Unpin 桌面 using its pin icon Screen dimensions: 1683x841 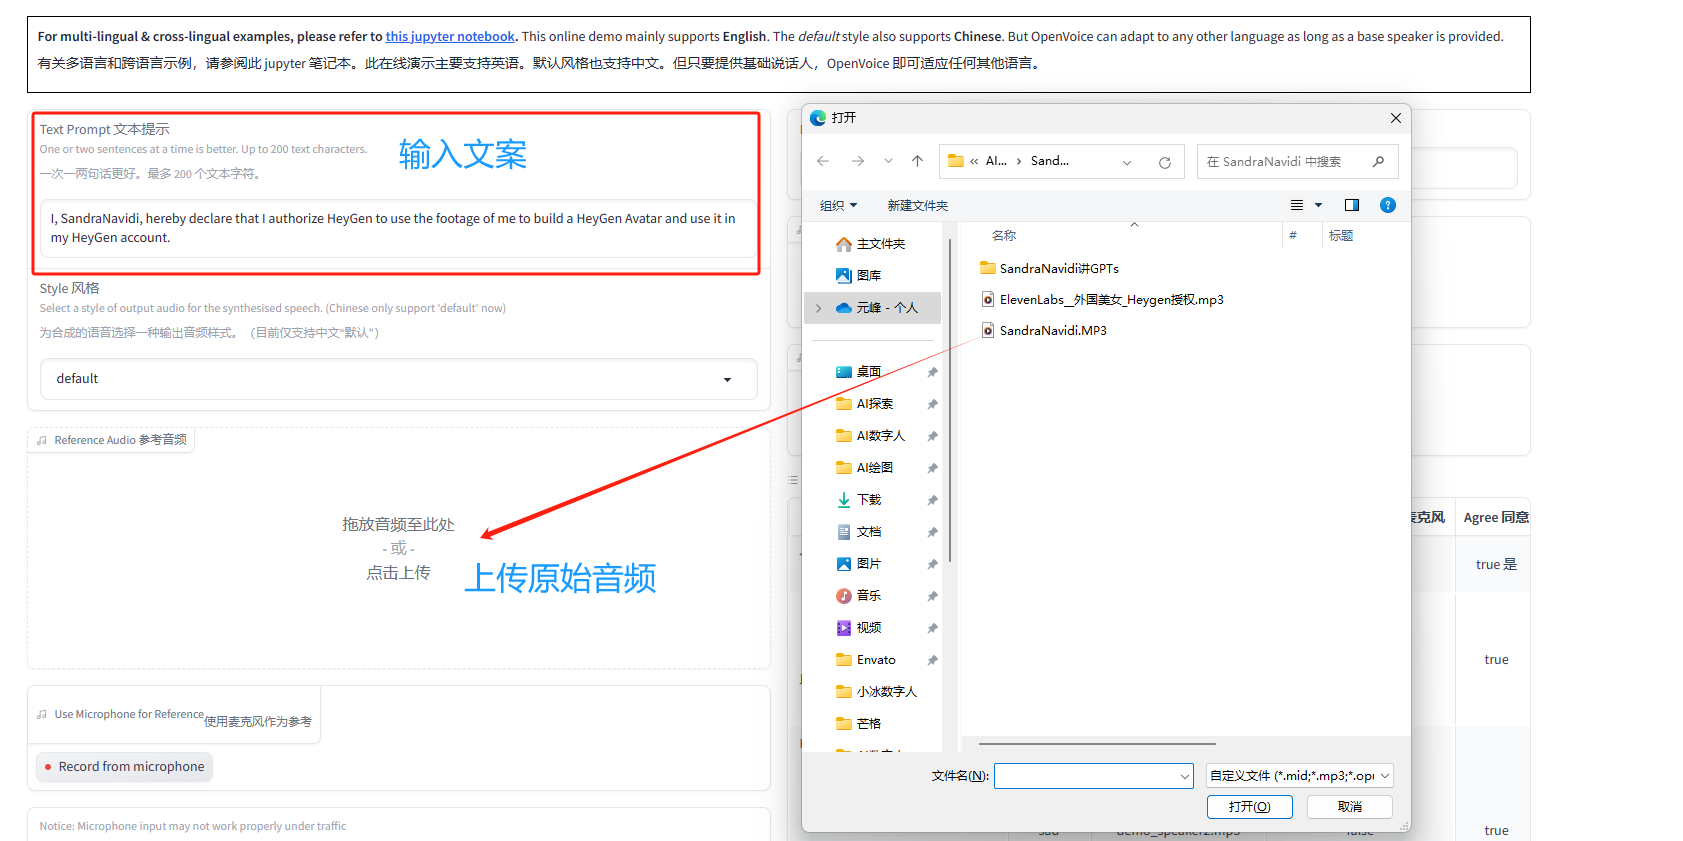click(932, 372)
